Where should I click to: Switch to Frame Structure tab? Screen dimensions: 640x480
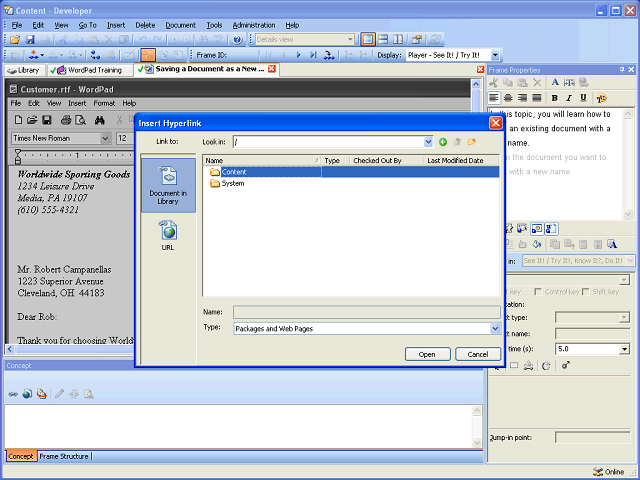point(64,456)
